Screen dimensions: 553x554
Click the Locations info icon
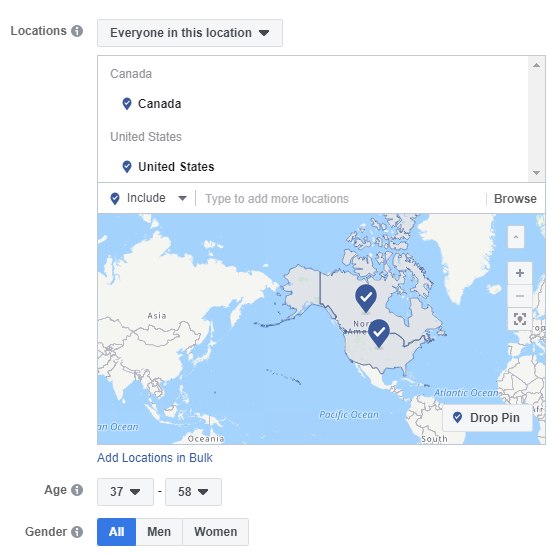coord(77,31)
